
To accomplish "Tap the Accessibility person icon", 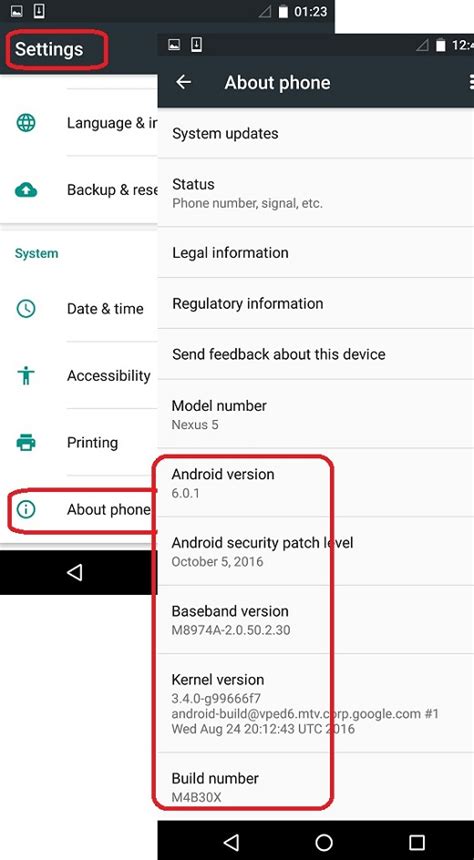I will [26, 376].
